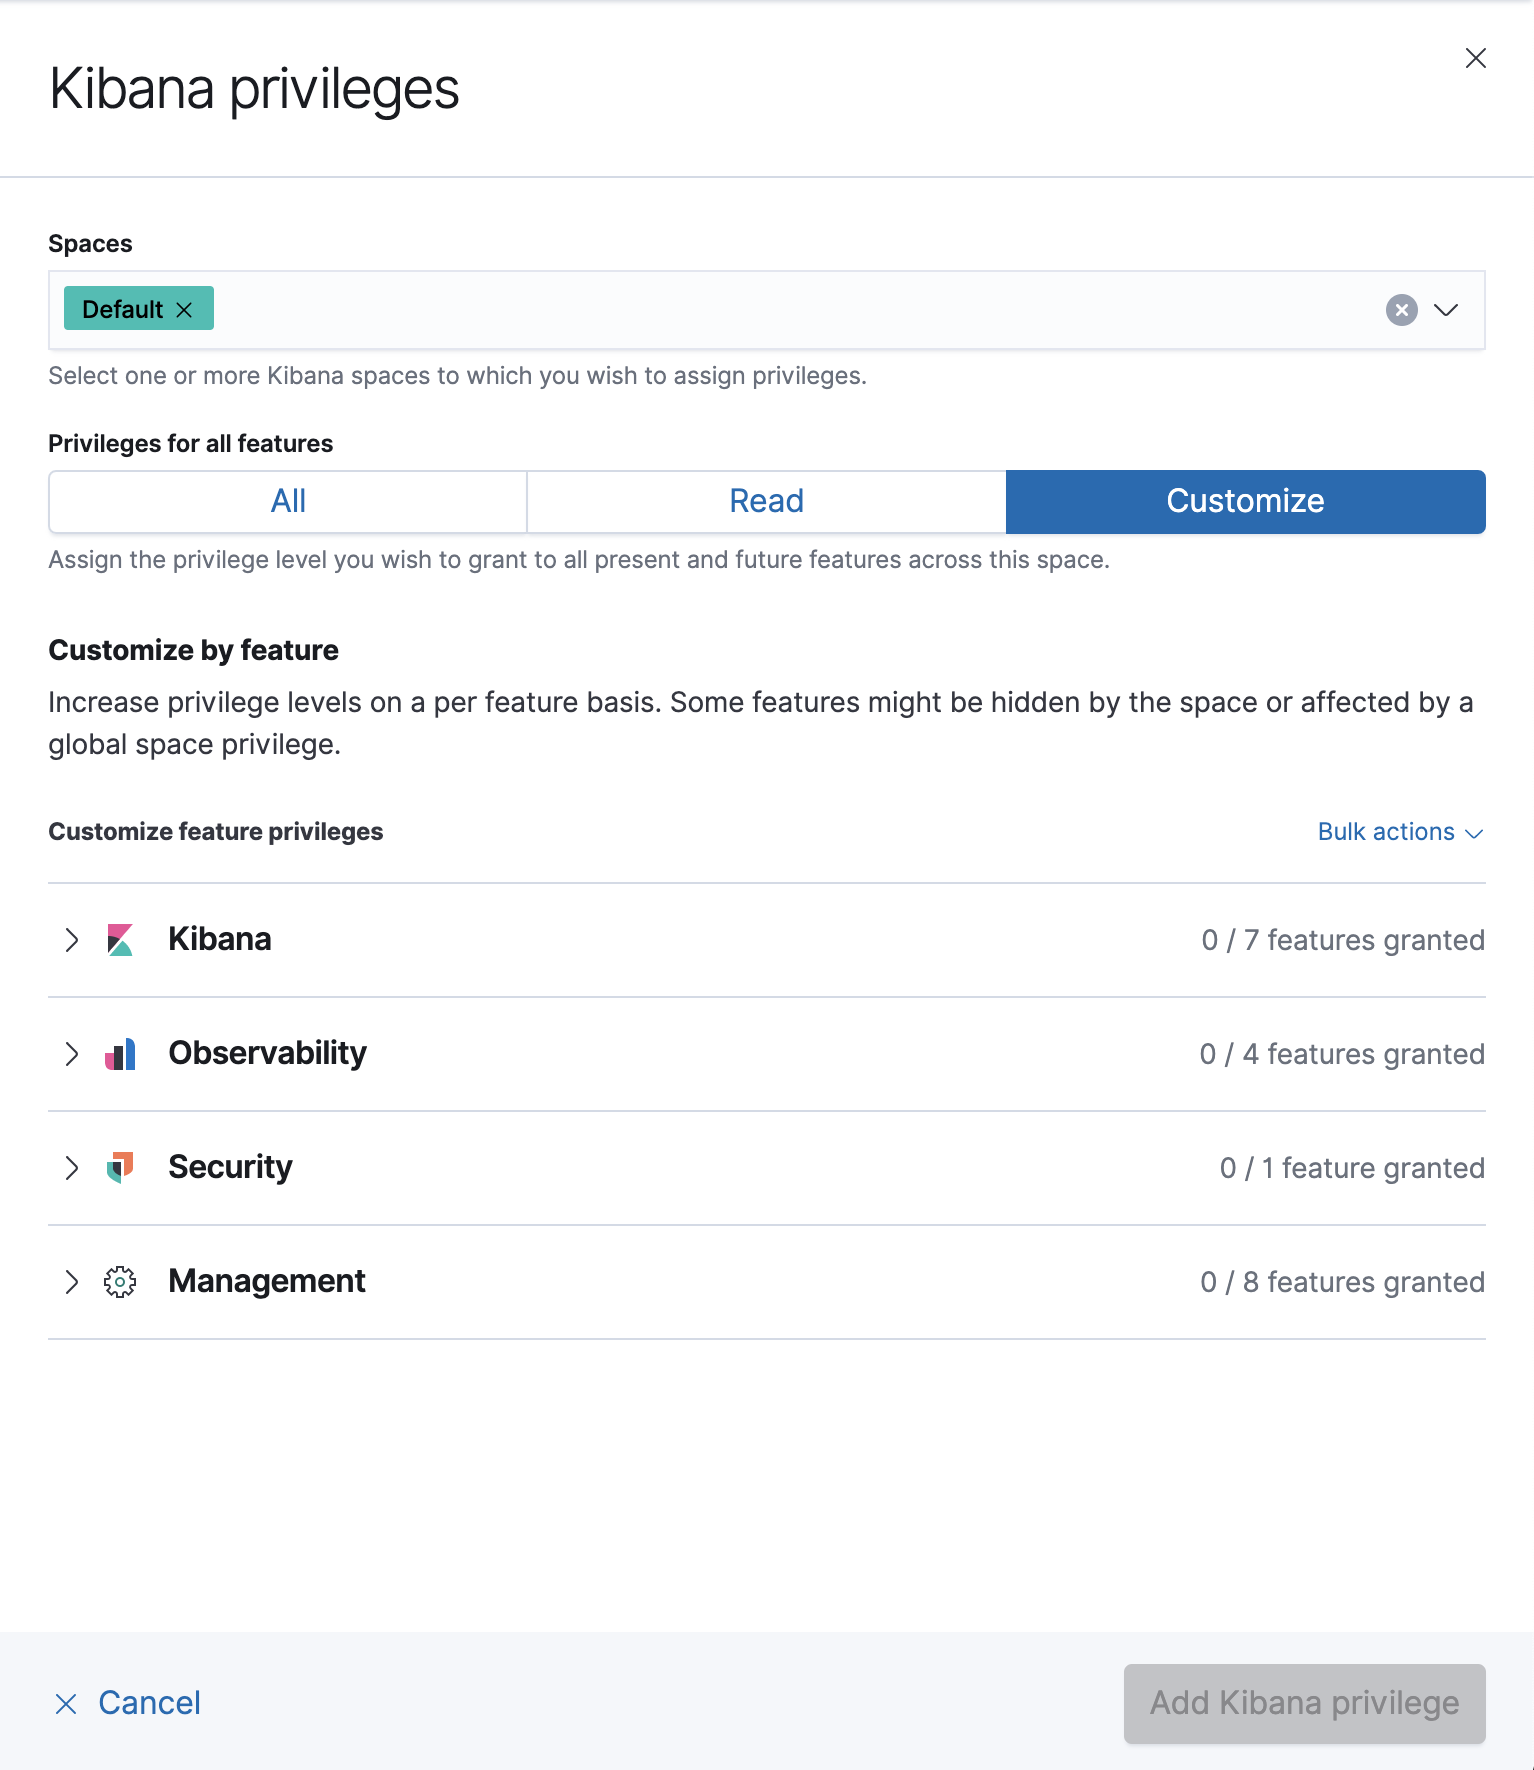This screenshot has width=1534, height=1770.
Task: Click the Default space badge label
Action: (122, 309)
